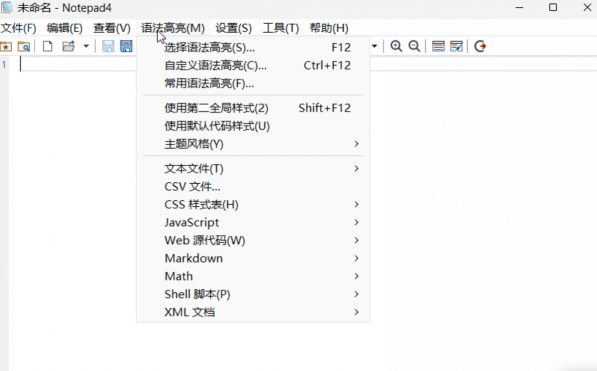Click the scheme list toolbar icon
This screenshot has width=597, height=371.
point(438,46)
